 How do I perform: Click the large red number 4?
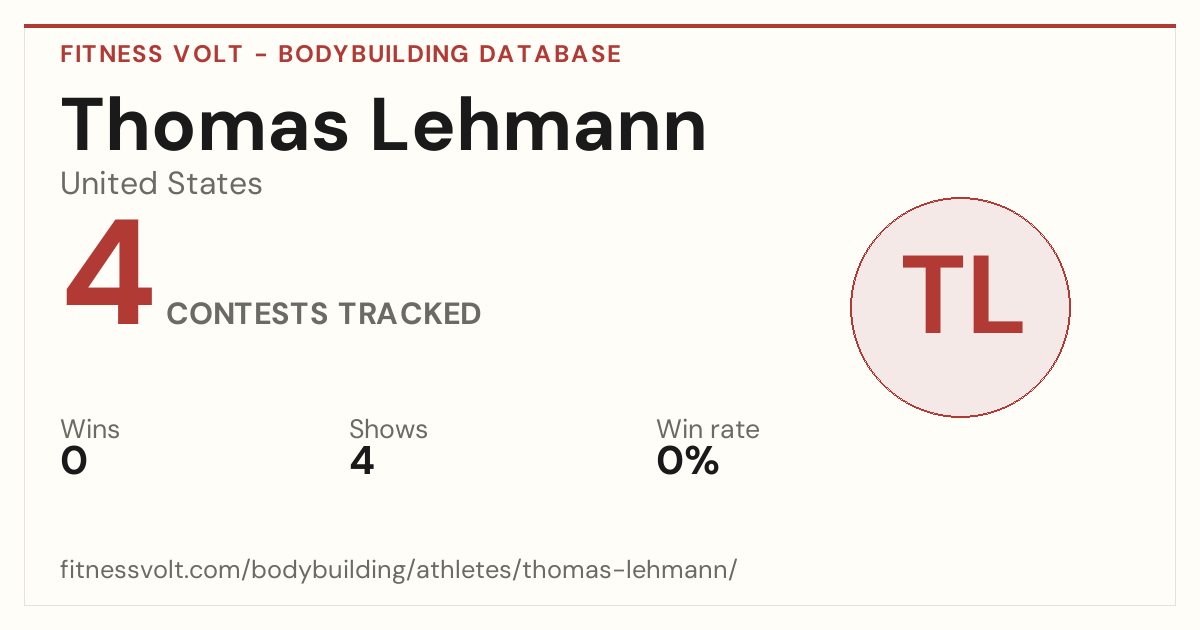click(109, 275)
